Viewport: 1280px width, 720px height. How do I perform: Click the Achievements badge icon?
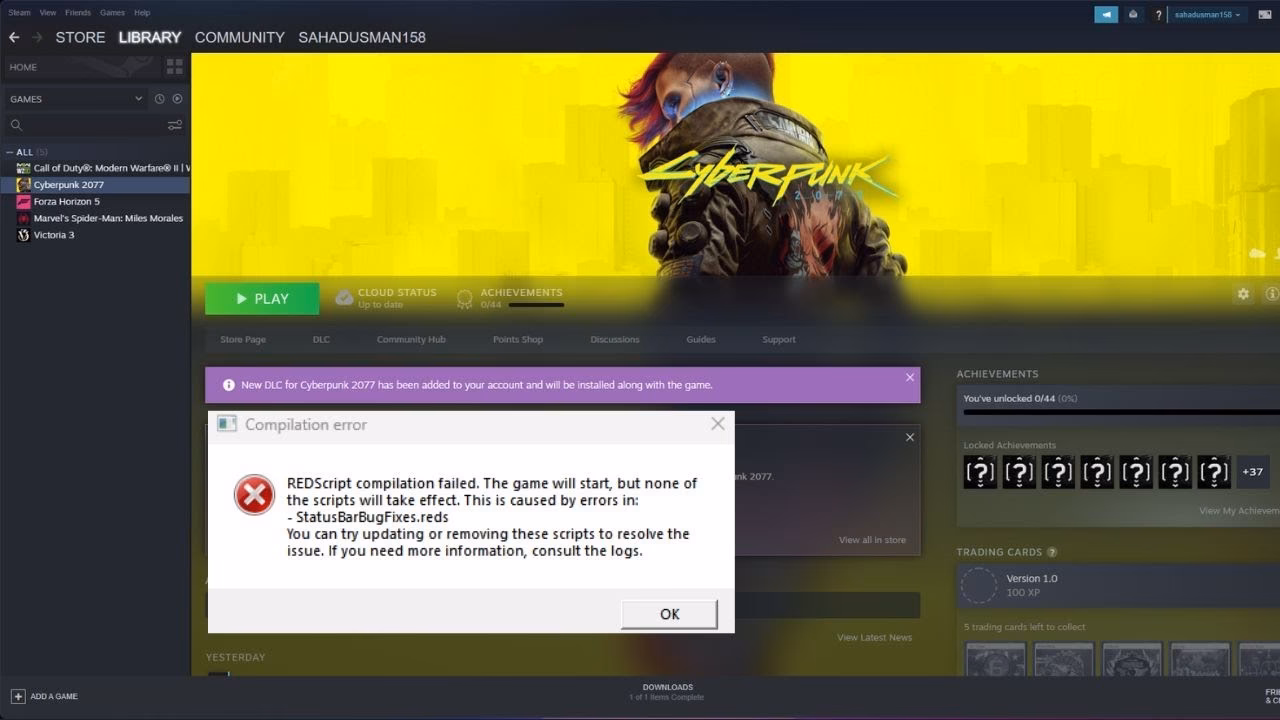click(464, 298)
